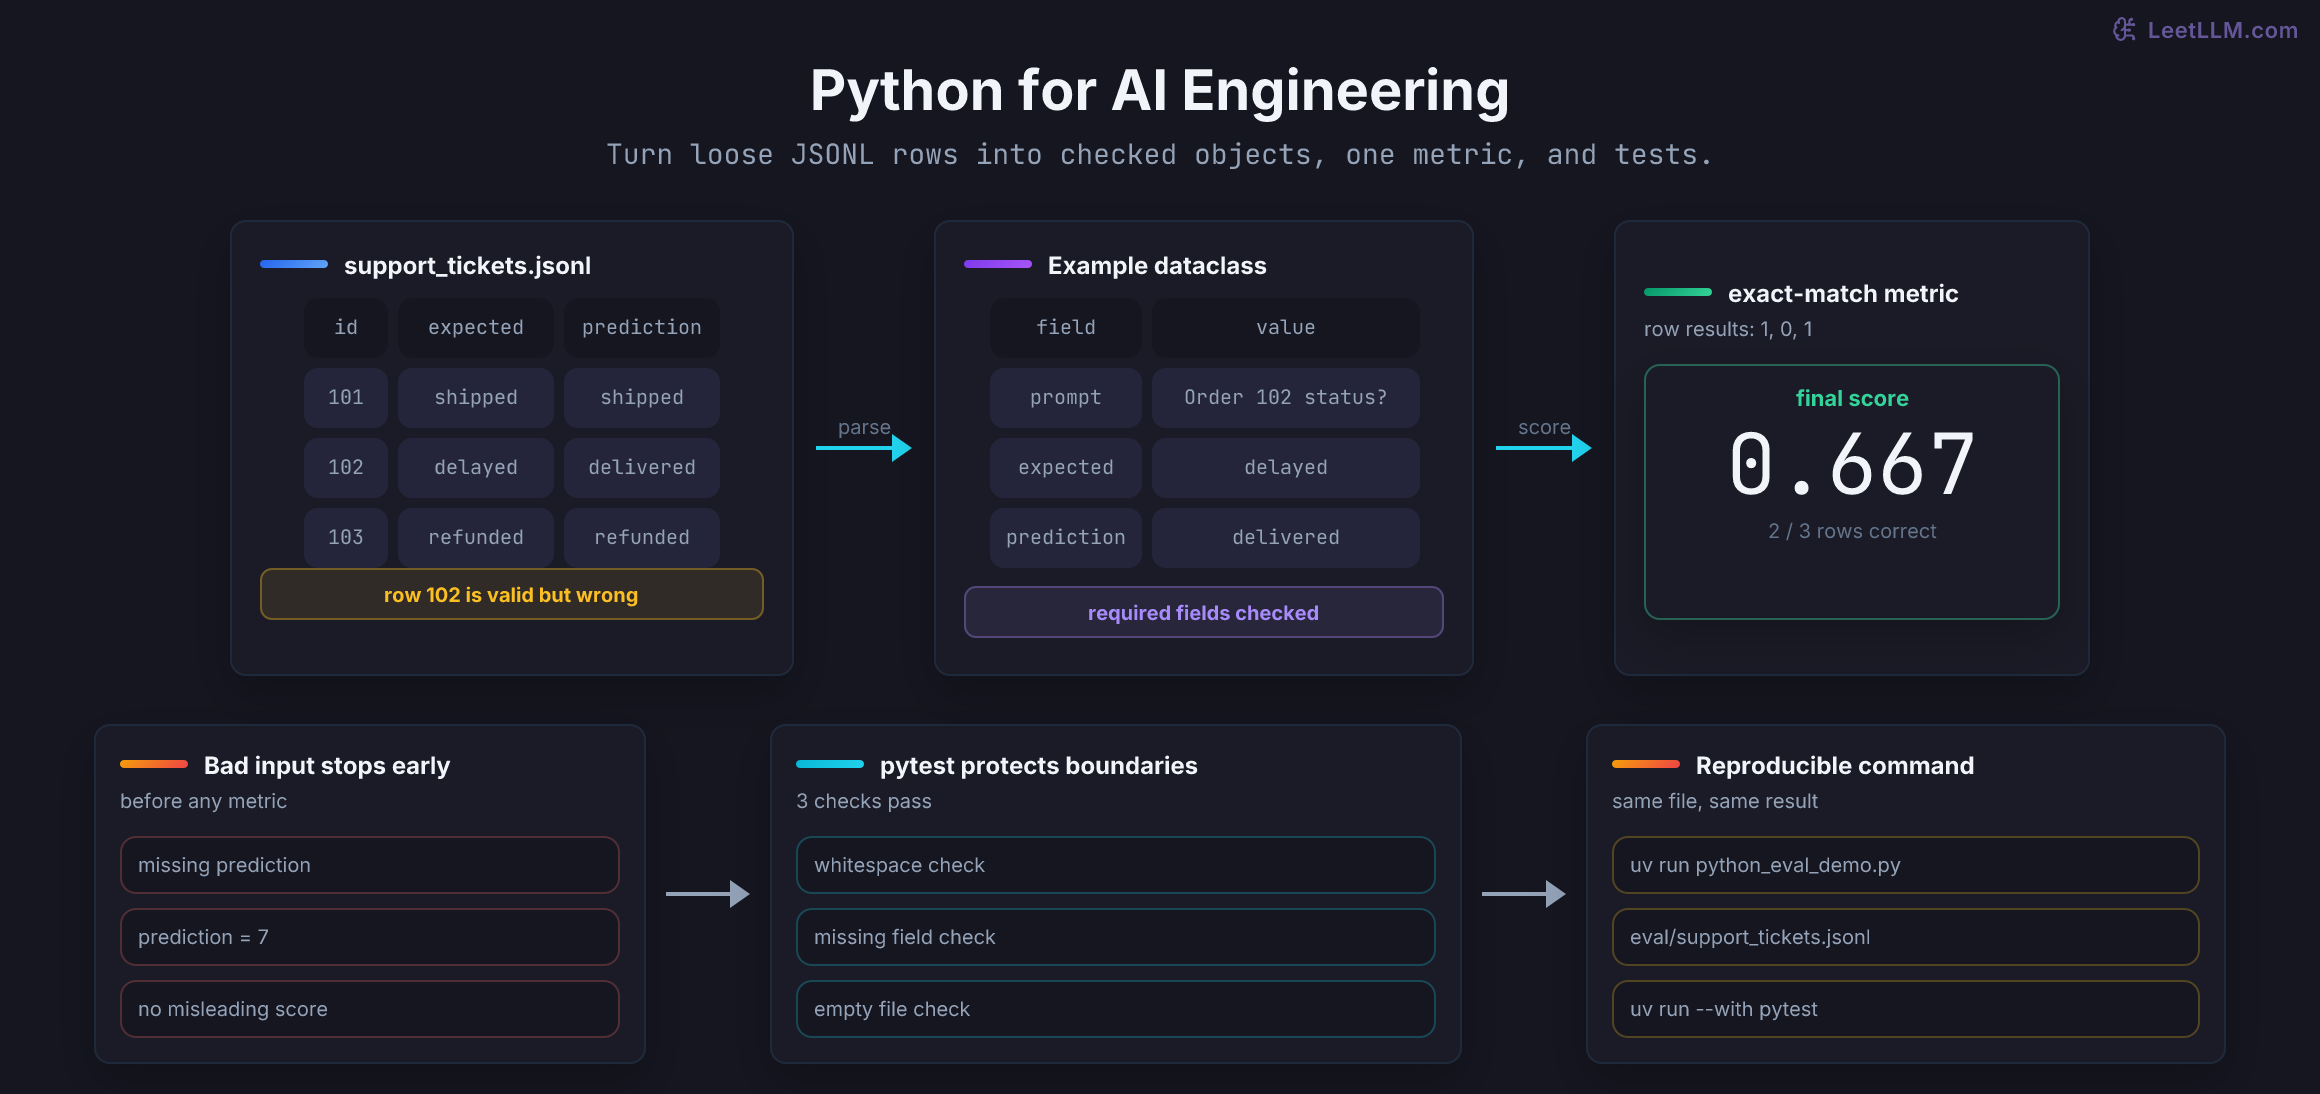The image size is (2320, 1094).
Task: Click the 'eval/support_tickets.jsonl' path box
Action: click(1906, 937)
